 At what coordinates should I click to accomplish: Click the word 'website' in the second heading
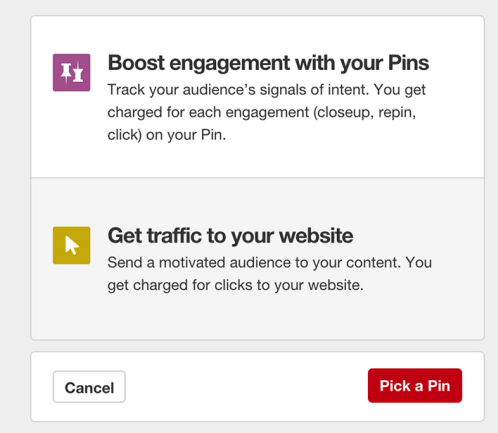click(316, 236)
